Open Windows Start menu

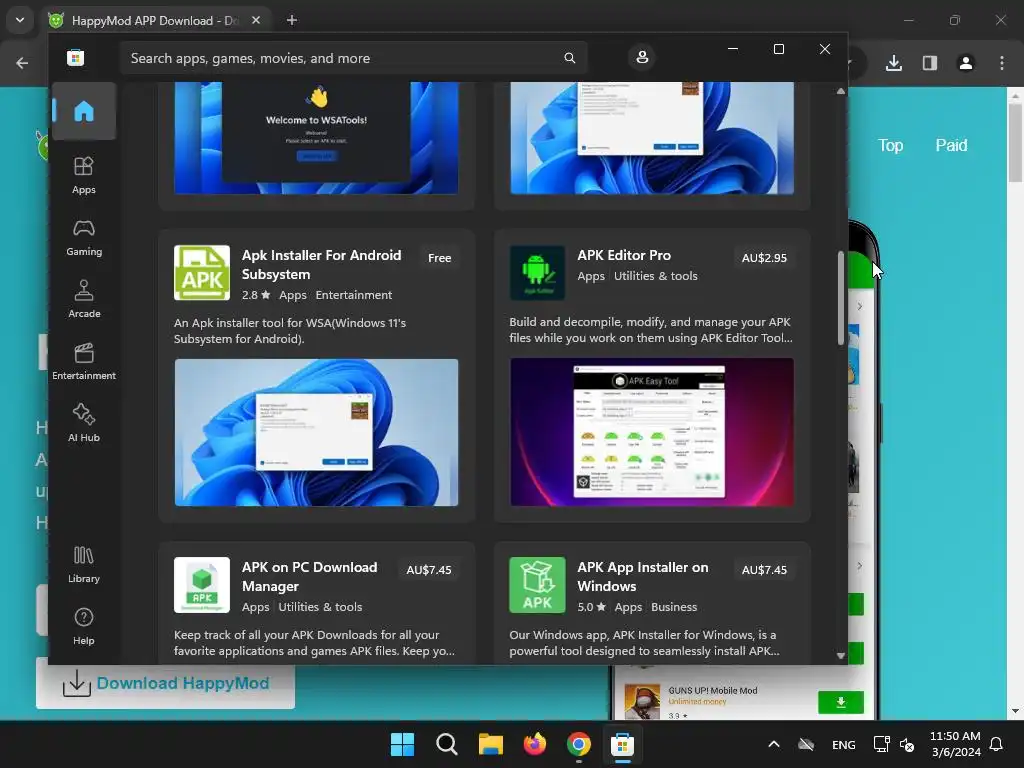(x=402, y=744)
